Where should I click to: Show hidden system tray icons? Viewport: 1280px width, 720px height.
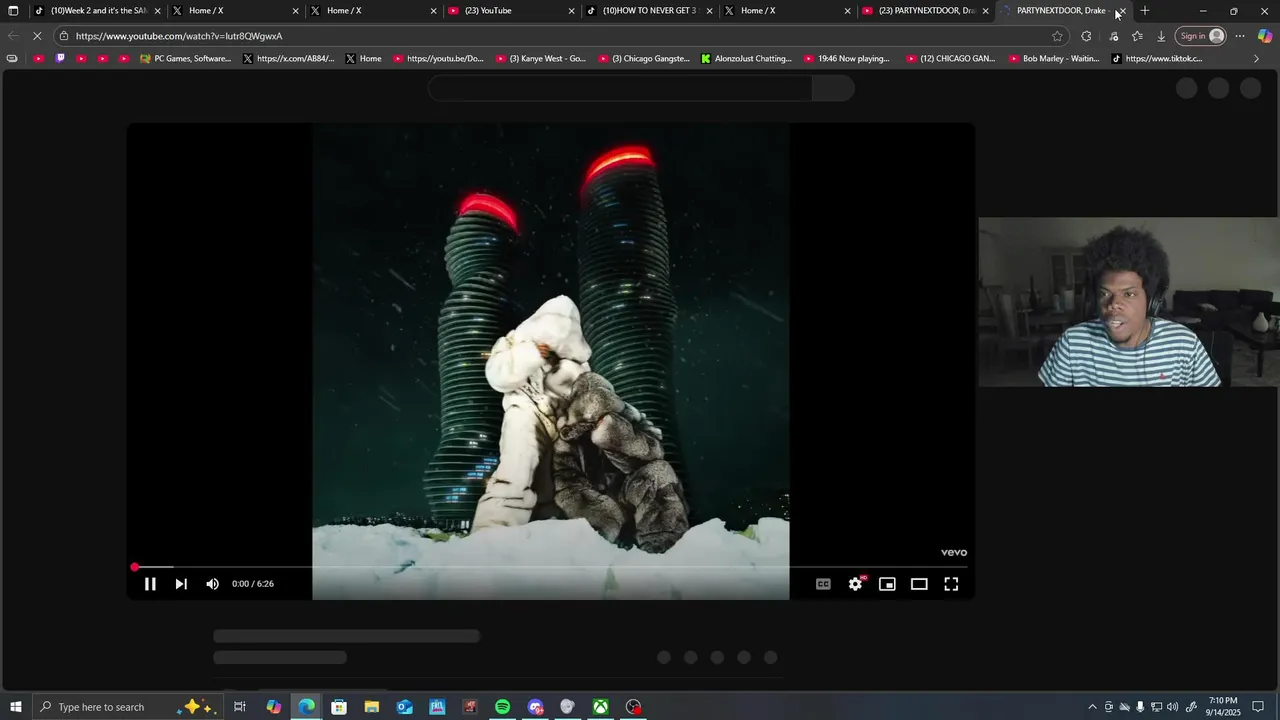[1092, 707]
